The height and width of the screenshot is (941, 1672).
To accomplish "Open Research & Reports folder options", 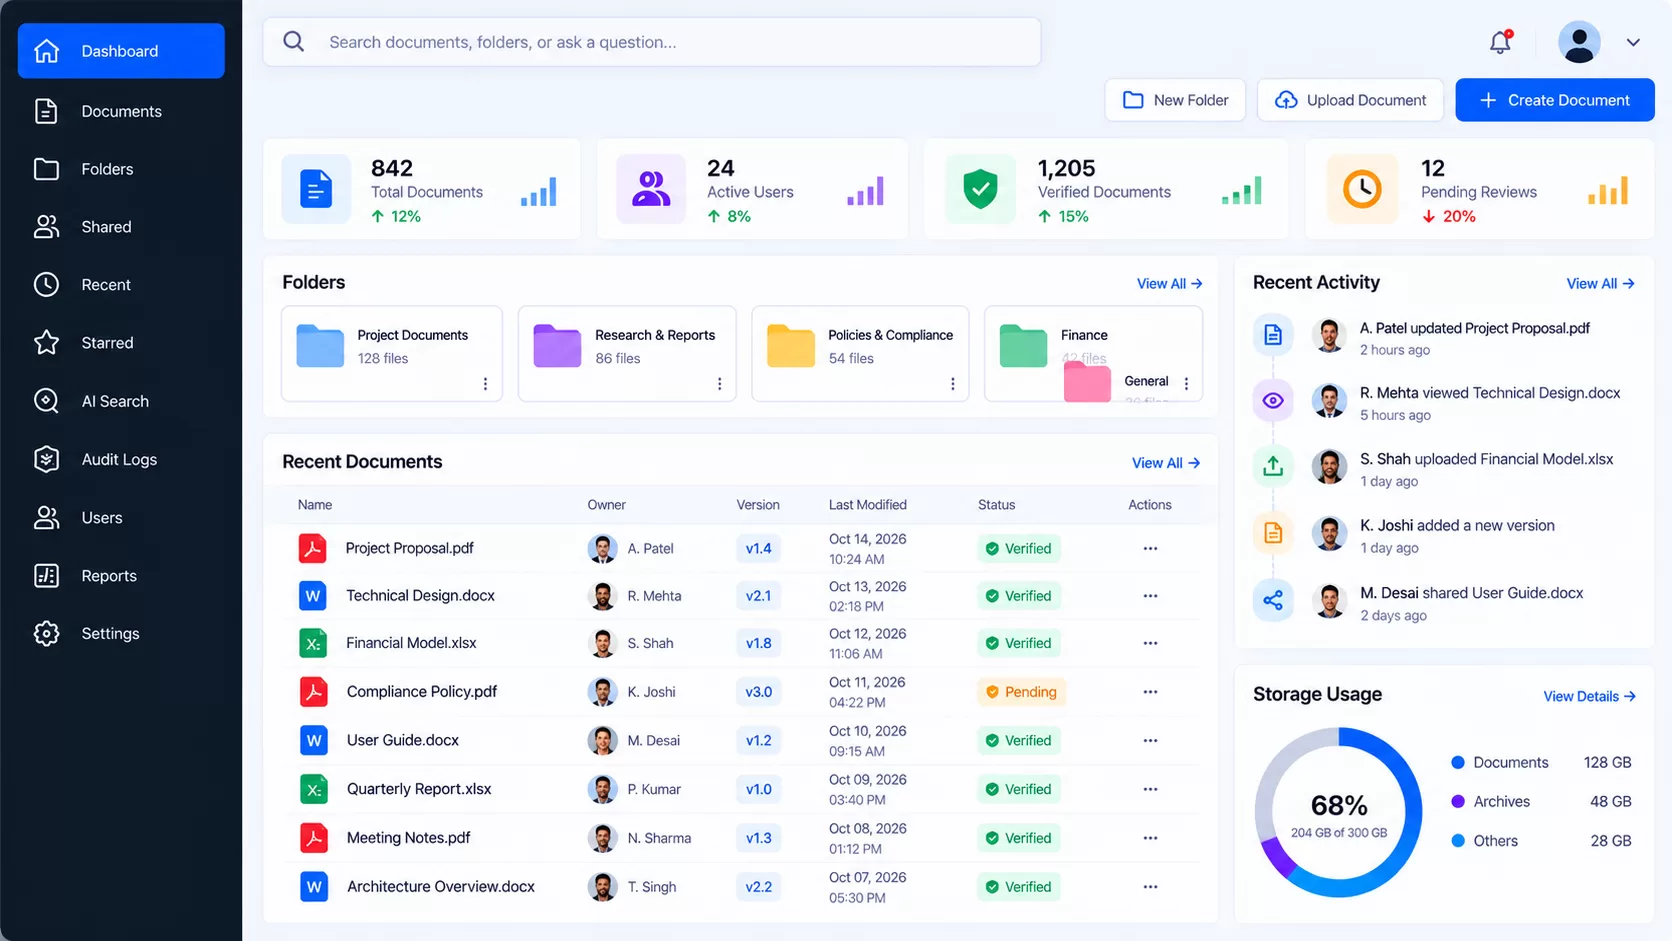I will pyautogui.click(x=719, y=384).
